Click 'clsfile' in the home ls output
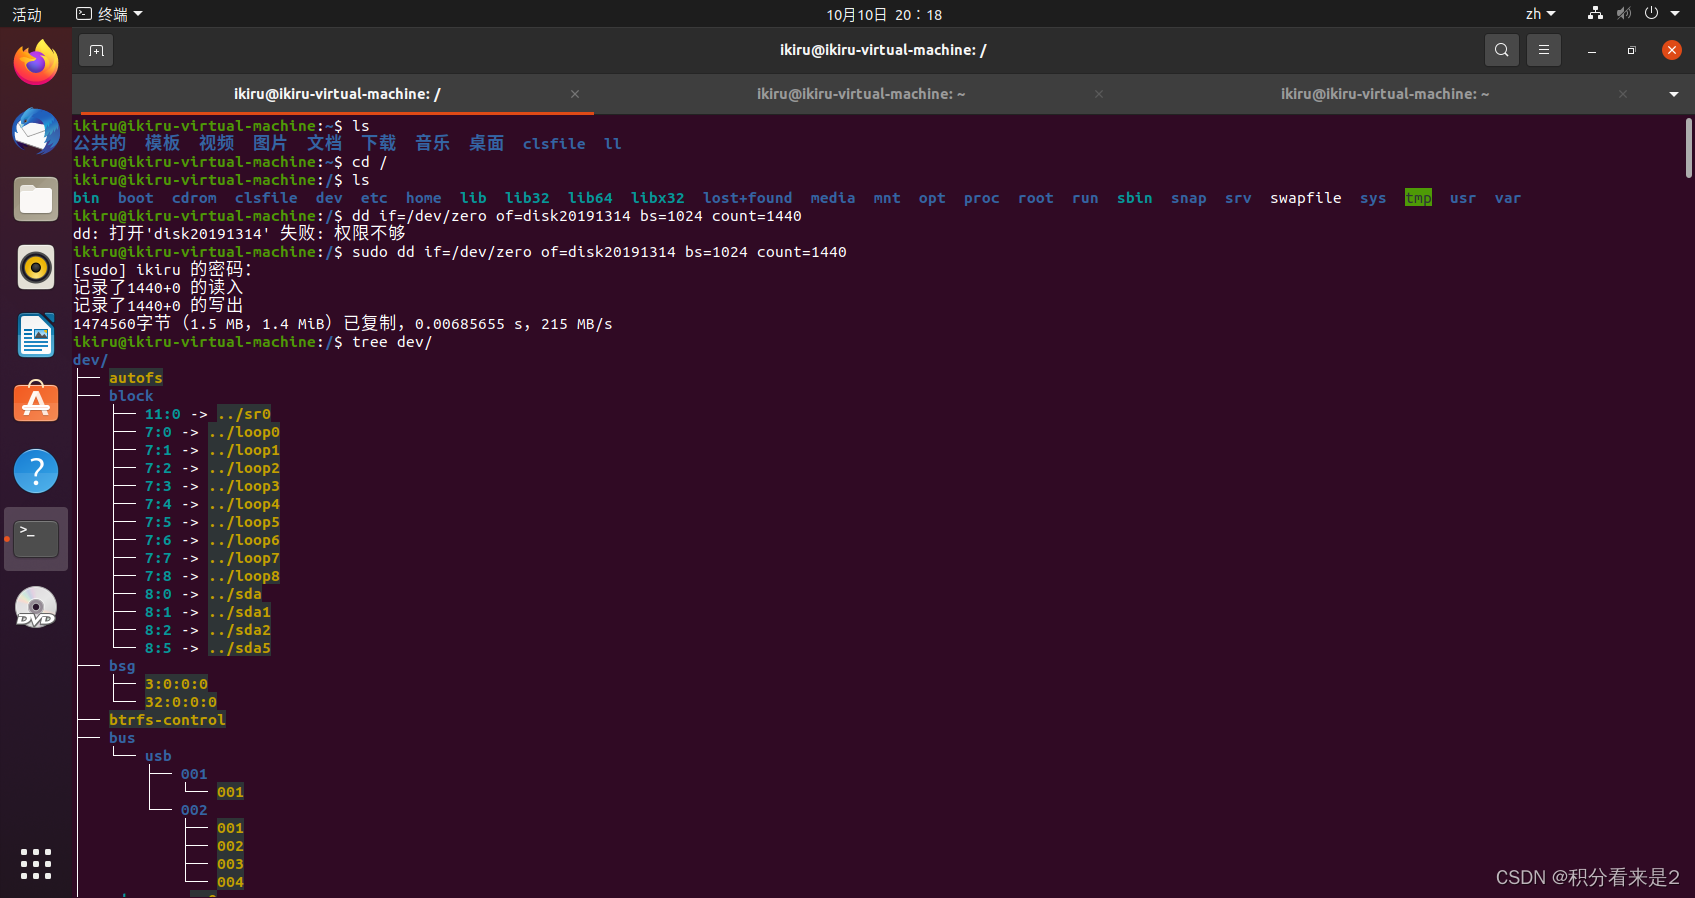 click(x=554, y=144)
